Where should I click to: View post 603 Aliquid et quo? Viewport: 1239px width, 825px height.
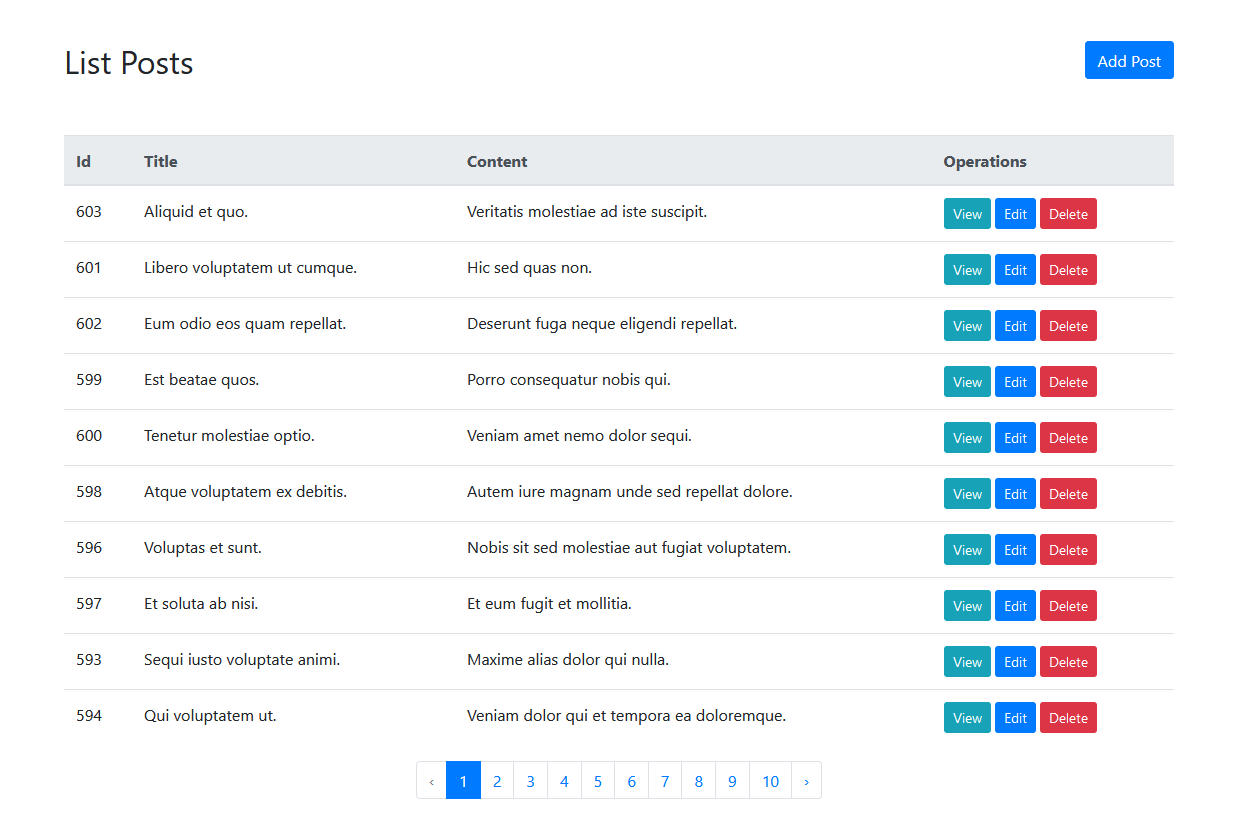(967, 214)
